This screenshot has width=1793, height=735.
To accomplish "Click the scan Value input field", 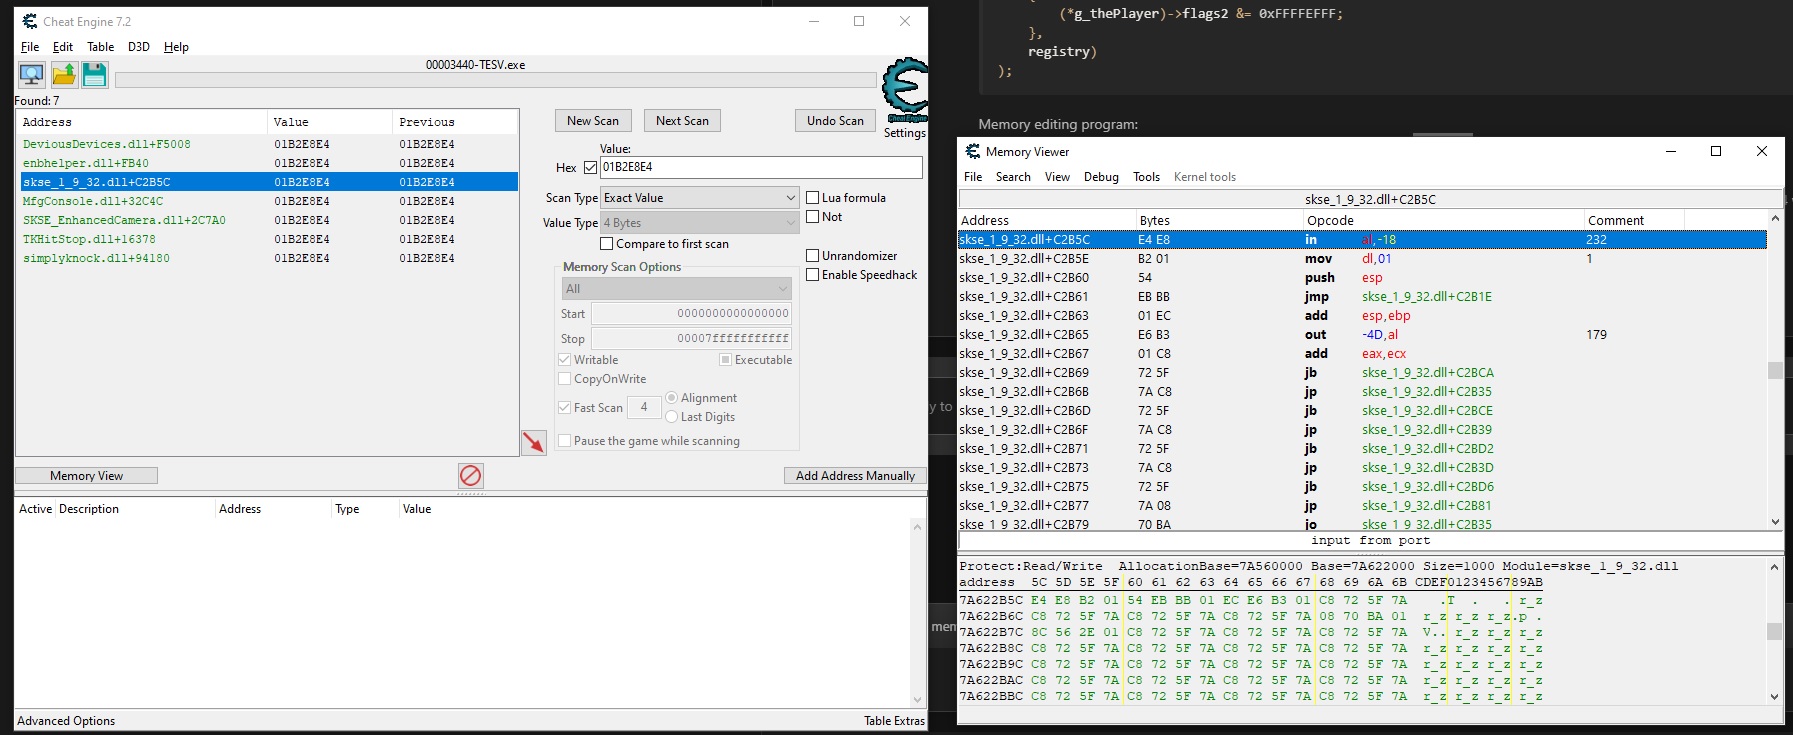I will (x=761, y=167).
